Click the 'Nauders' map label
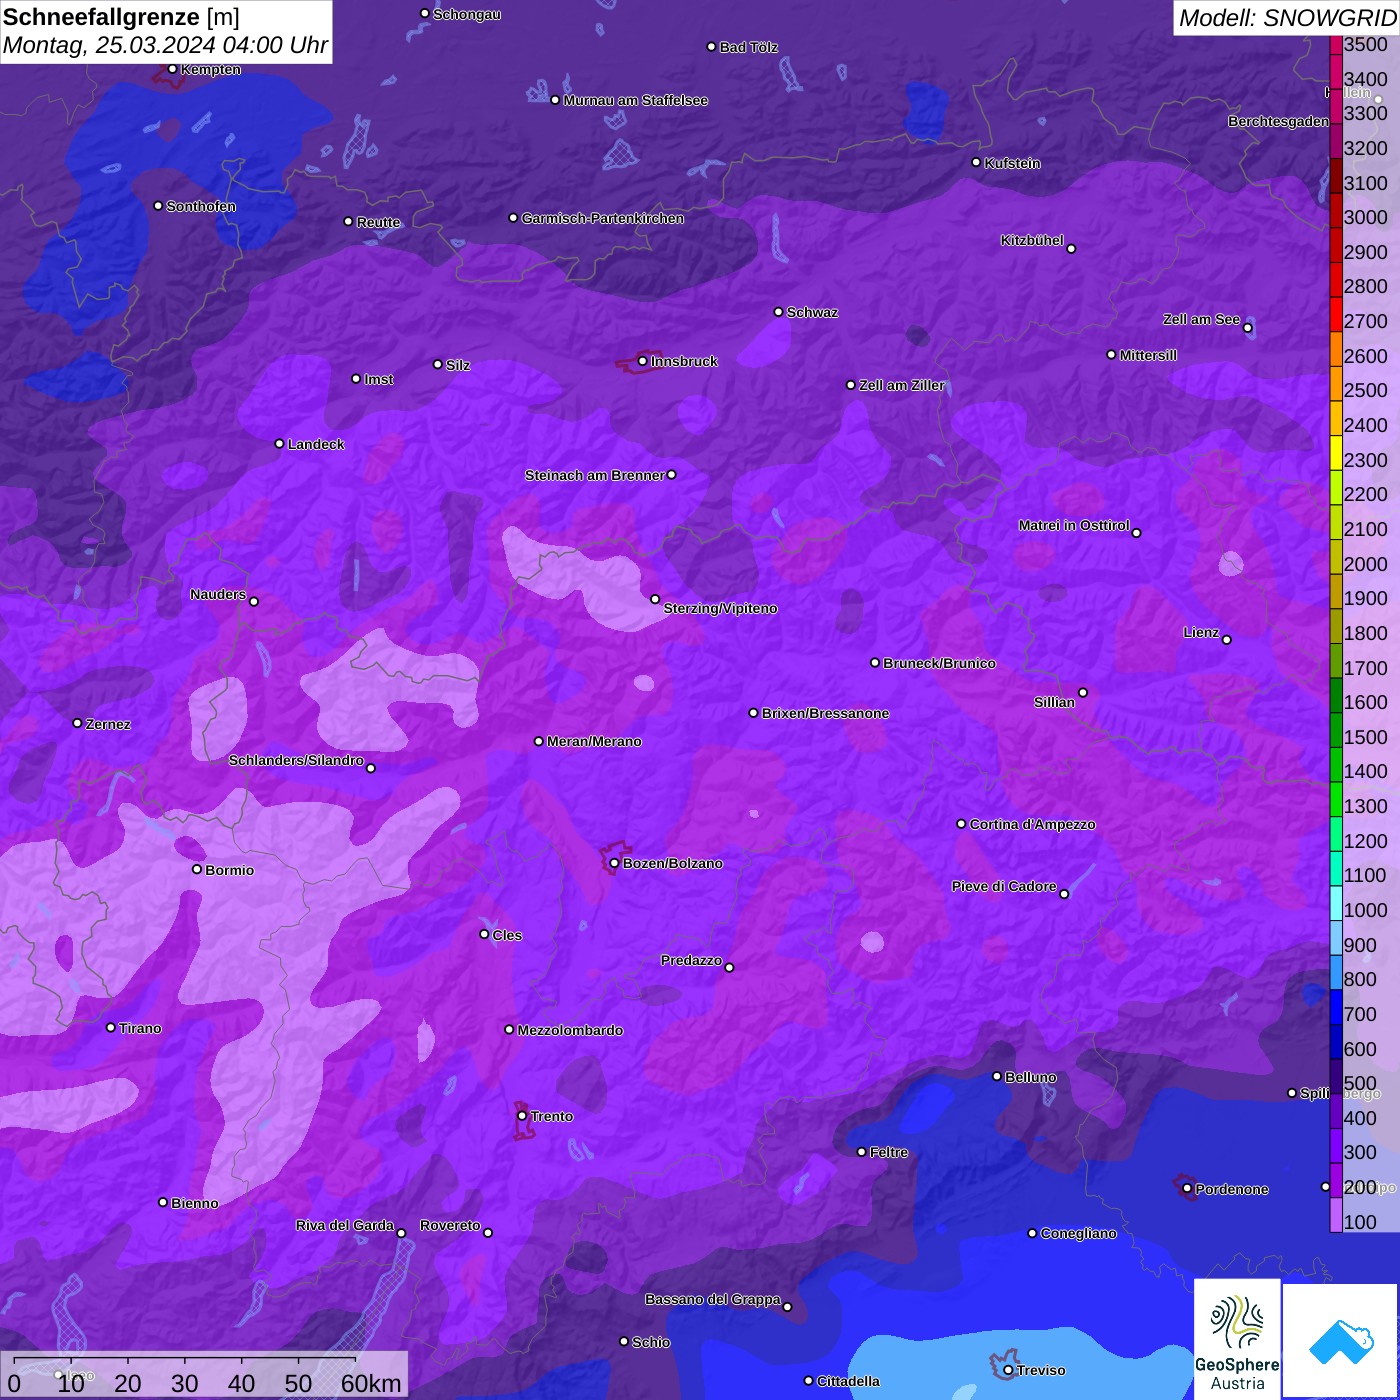The image size is (1400, 1400). (218, 595)
